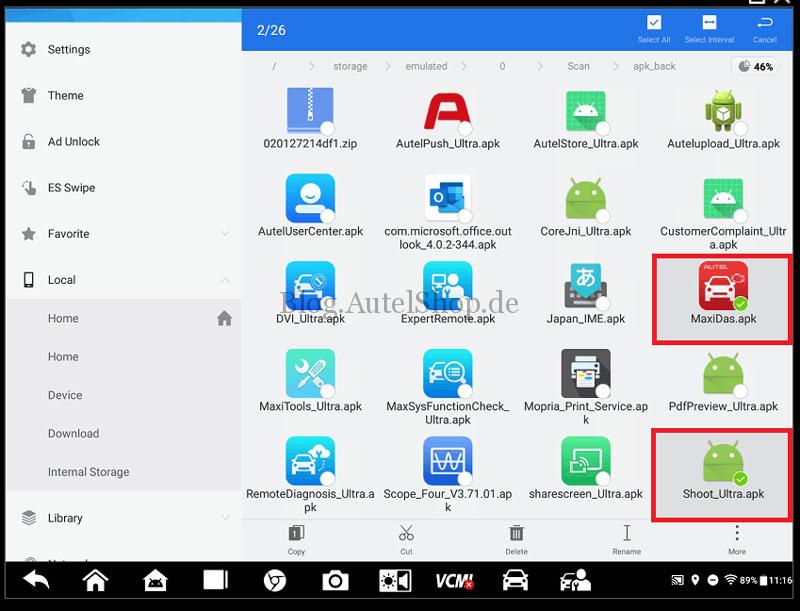Open Ad Unlock in the sidebar

[73, 142]
